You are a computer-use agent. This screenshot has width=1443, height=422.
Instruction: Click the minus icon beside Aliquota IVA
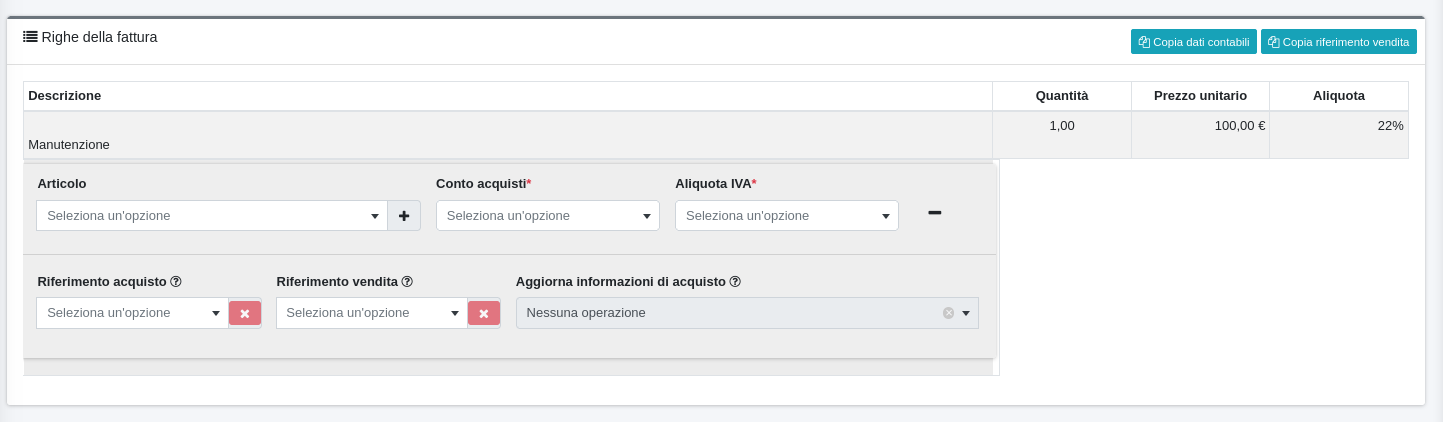click(x=934, y=213)
